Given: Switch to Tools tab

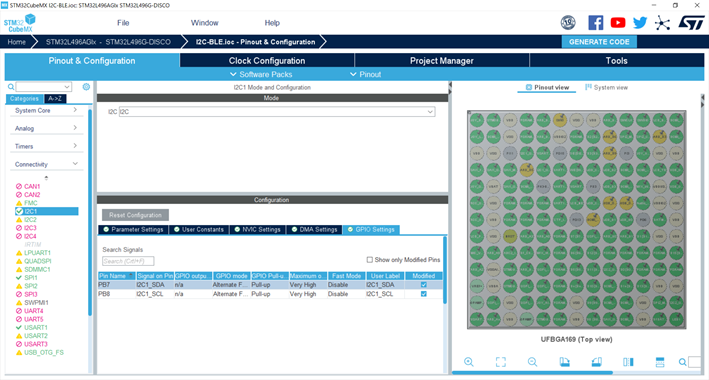Looking at the screenshot, I should (617, 61).
